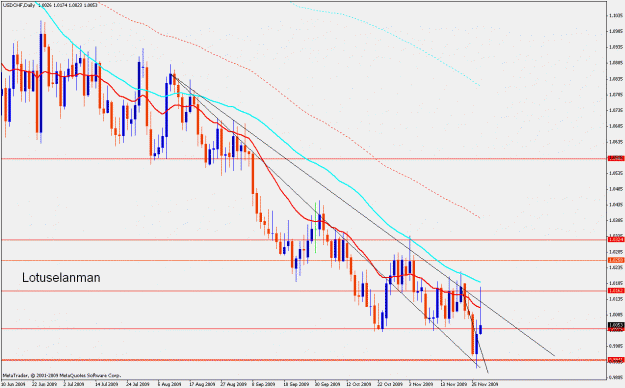Click the red 1.0324 horizontal line price tag
This screenshot has height=388, width=625.
click(616, 239)
